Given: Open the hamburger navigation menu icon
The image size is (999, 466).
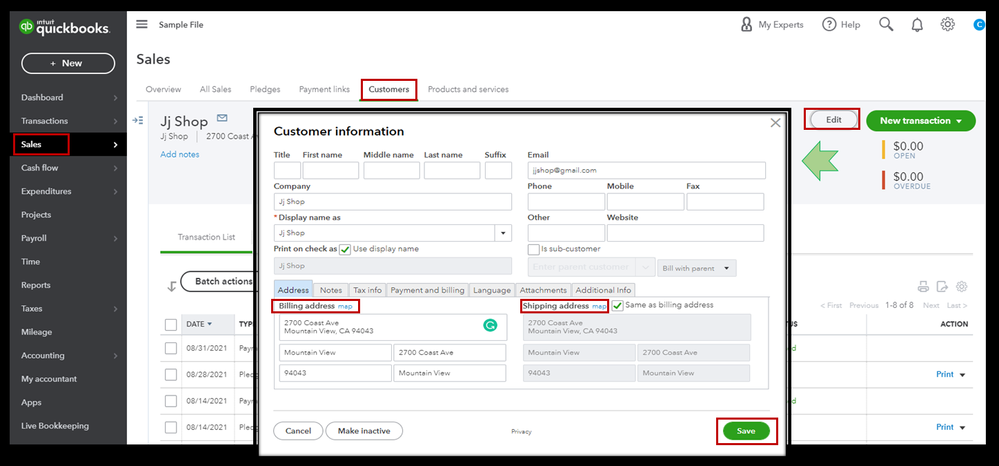Looking at the screenshot, I should pos(142,24).
